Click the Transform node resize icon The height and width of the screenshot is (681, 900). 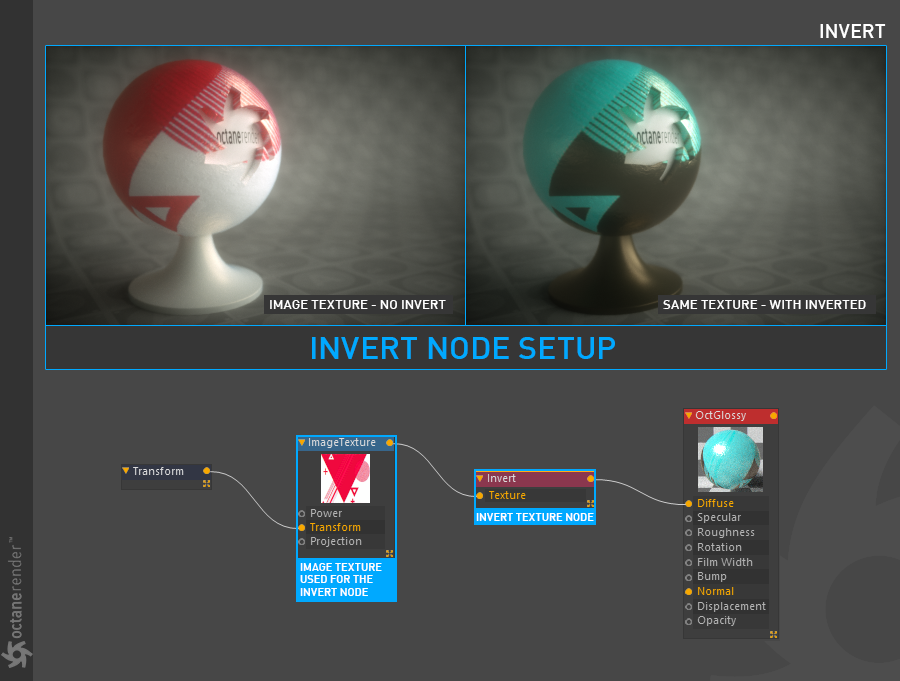pos(207,483)
